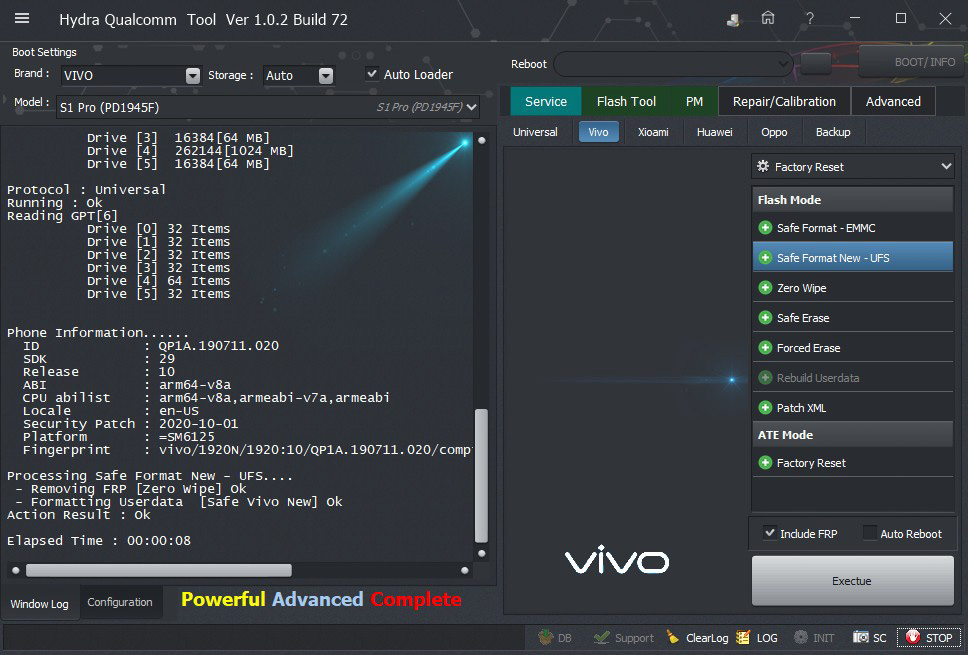Click the BOOT/ INFO button
The image size is (968, 655).
point(912,62)
